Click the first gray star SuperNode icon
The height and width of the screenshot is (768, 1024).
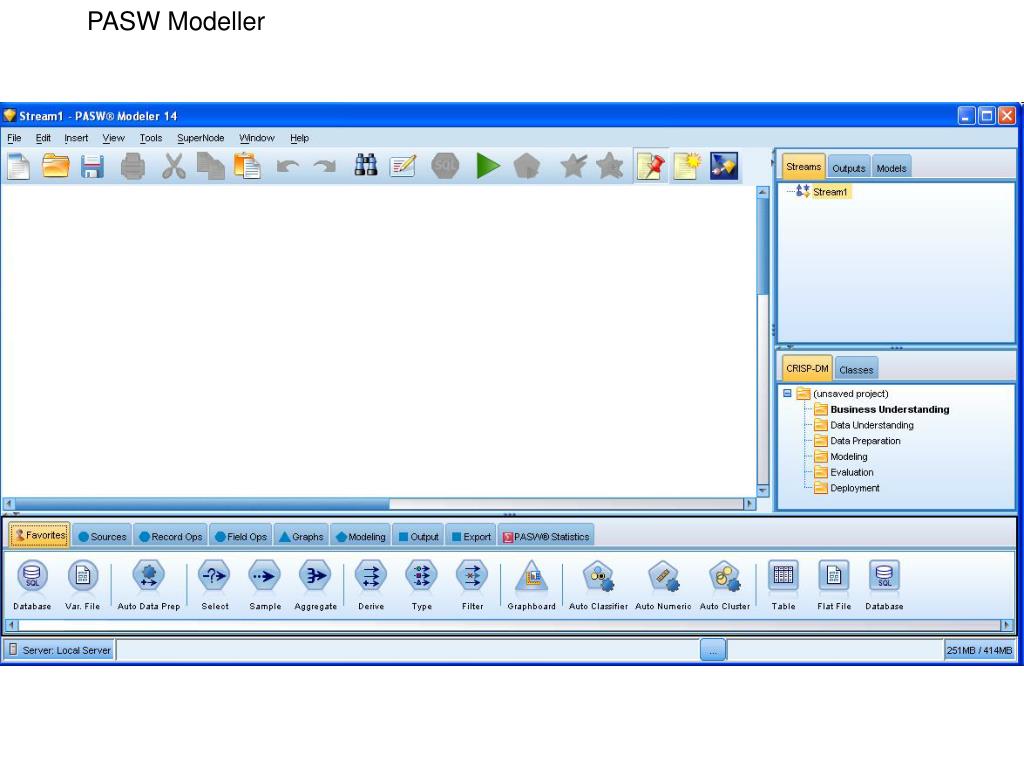tap(573, 166)
